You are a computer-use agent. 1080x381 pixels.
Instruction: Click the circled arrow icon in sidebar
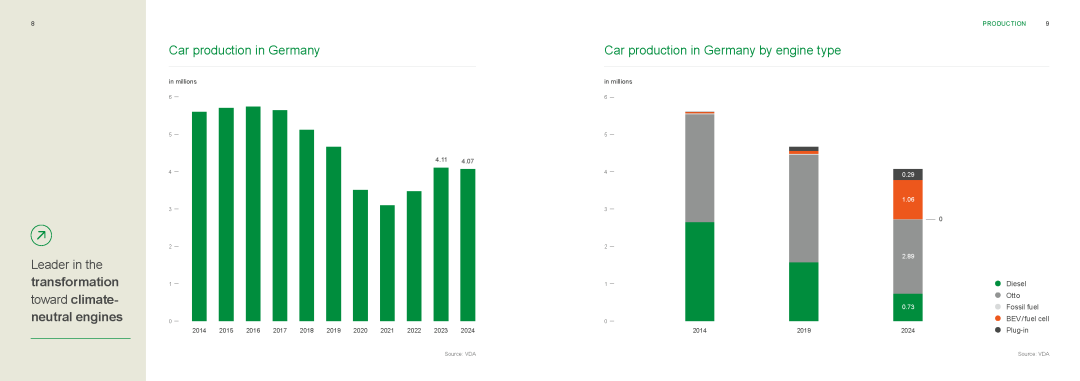pyautogui.click(x=41, y=235)
